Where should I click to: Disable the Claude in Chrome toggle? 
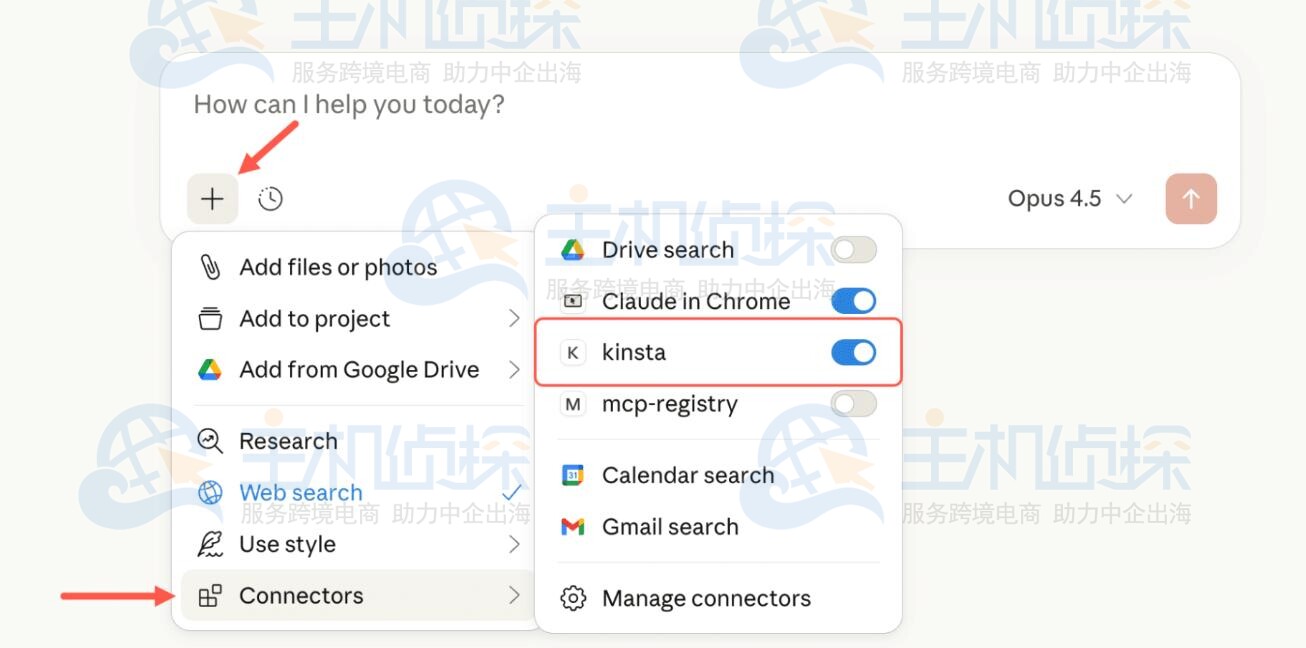(x=853, y=301)
